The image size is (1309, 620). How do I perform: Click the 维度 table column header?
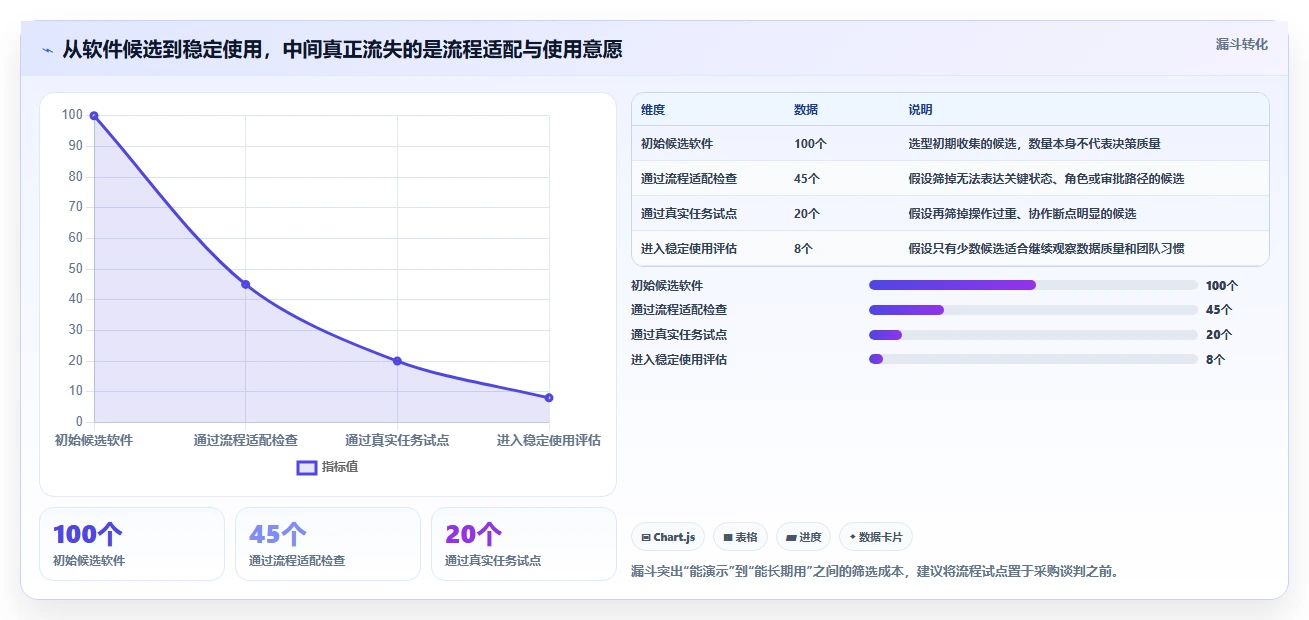click(x=653, y=110)
